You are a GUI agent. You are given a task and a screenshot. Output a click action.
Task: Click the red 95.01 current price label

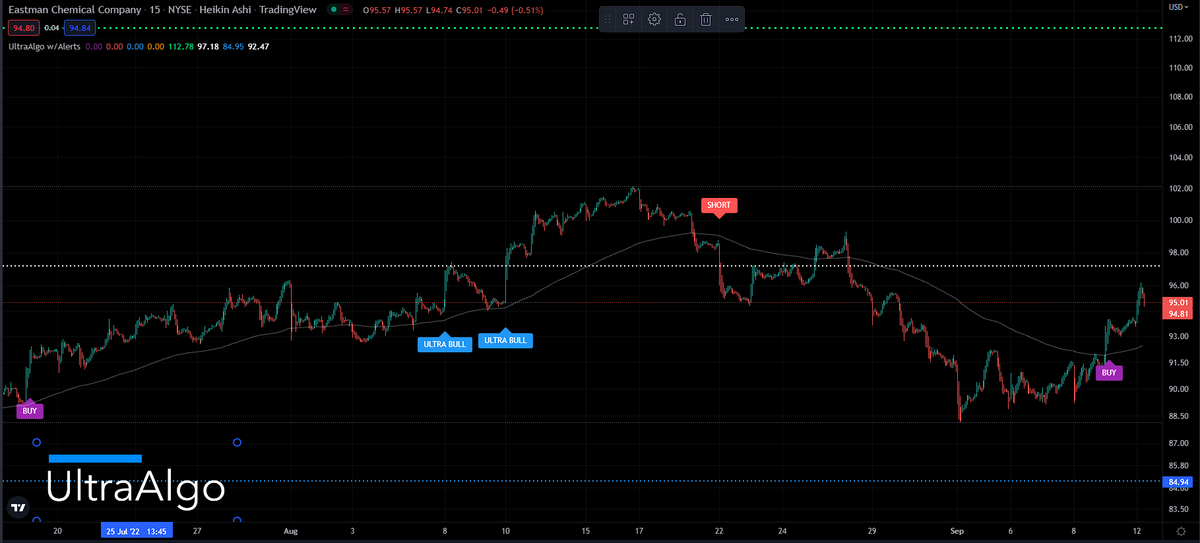tap(1176, 302)
